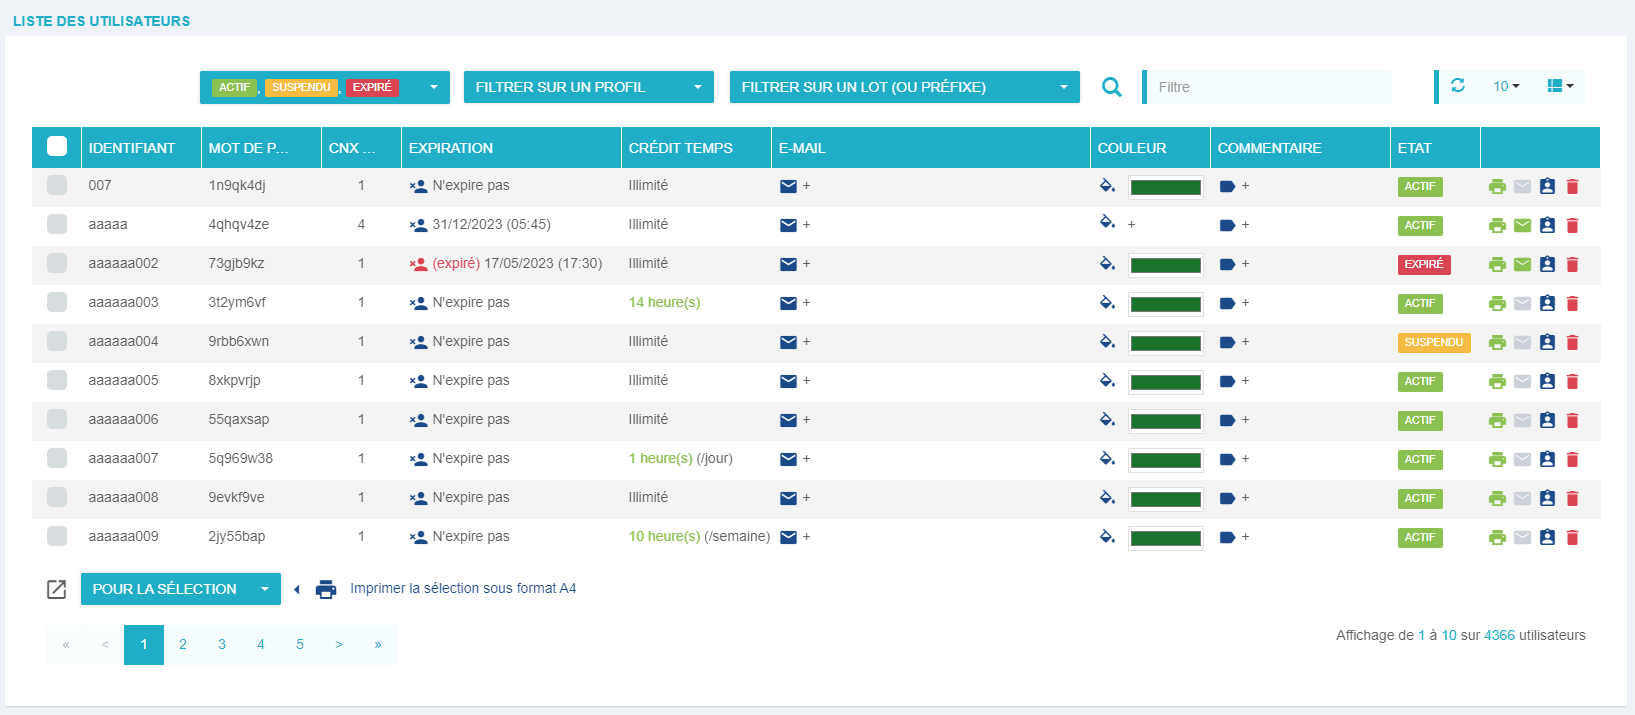Add comment tag for user aaaaaa008
This screenshot has width=1635, height=715.
(1228, 498)
